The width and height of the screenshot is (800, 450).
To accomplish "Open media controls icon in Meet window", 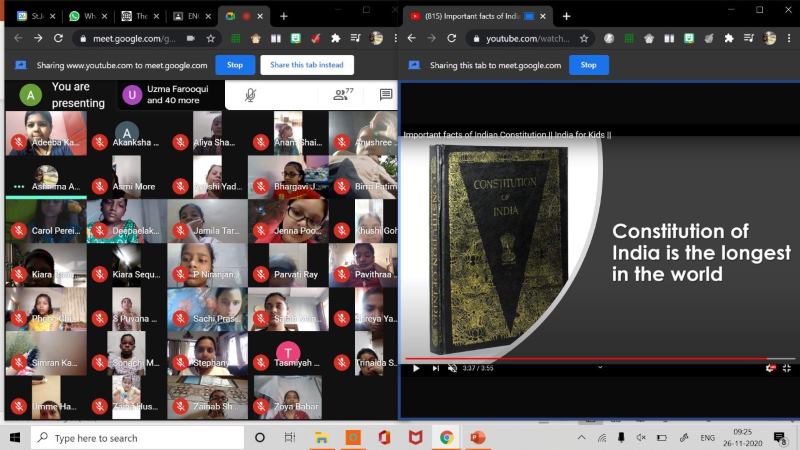I will point(355,38).
